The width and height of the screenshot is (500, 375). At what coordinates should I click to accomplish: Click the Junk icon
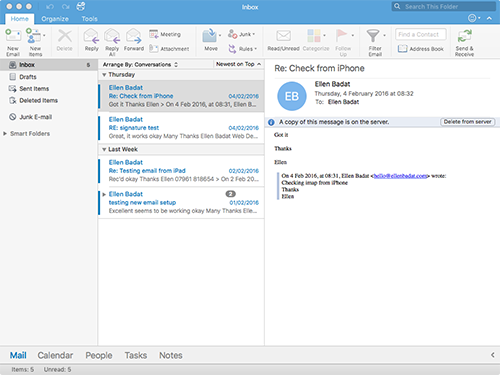point(232,34)
